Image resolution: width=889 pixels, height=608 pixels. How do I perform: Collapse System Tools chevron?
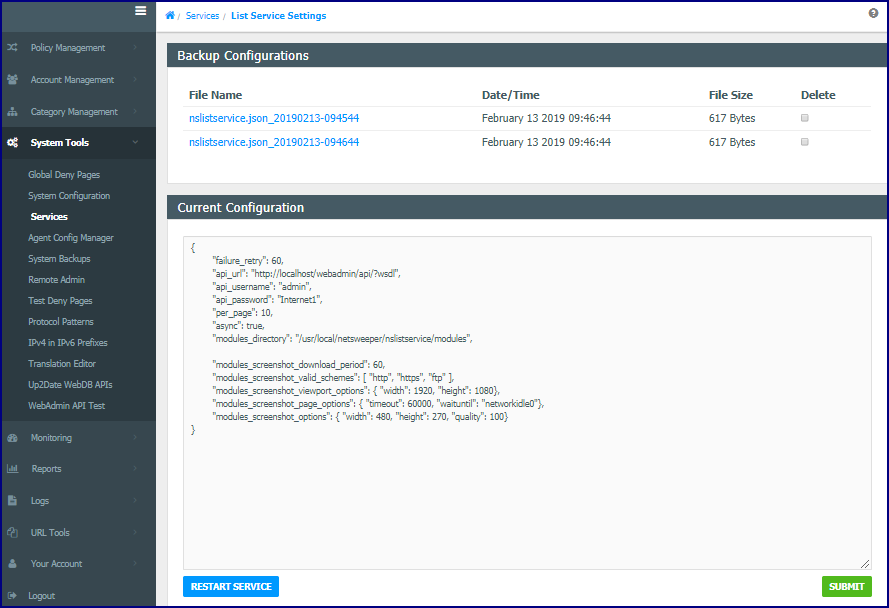coord(135,142)
